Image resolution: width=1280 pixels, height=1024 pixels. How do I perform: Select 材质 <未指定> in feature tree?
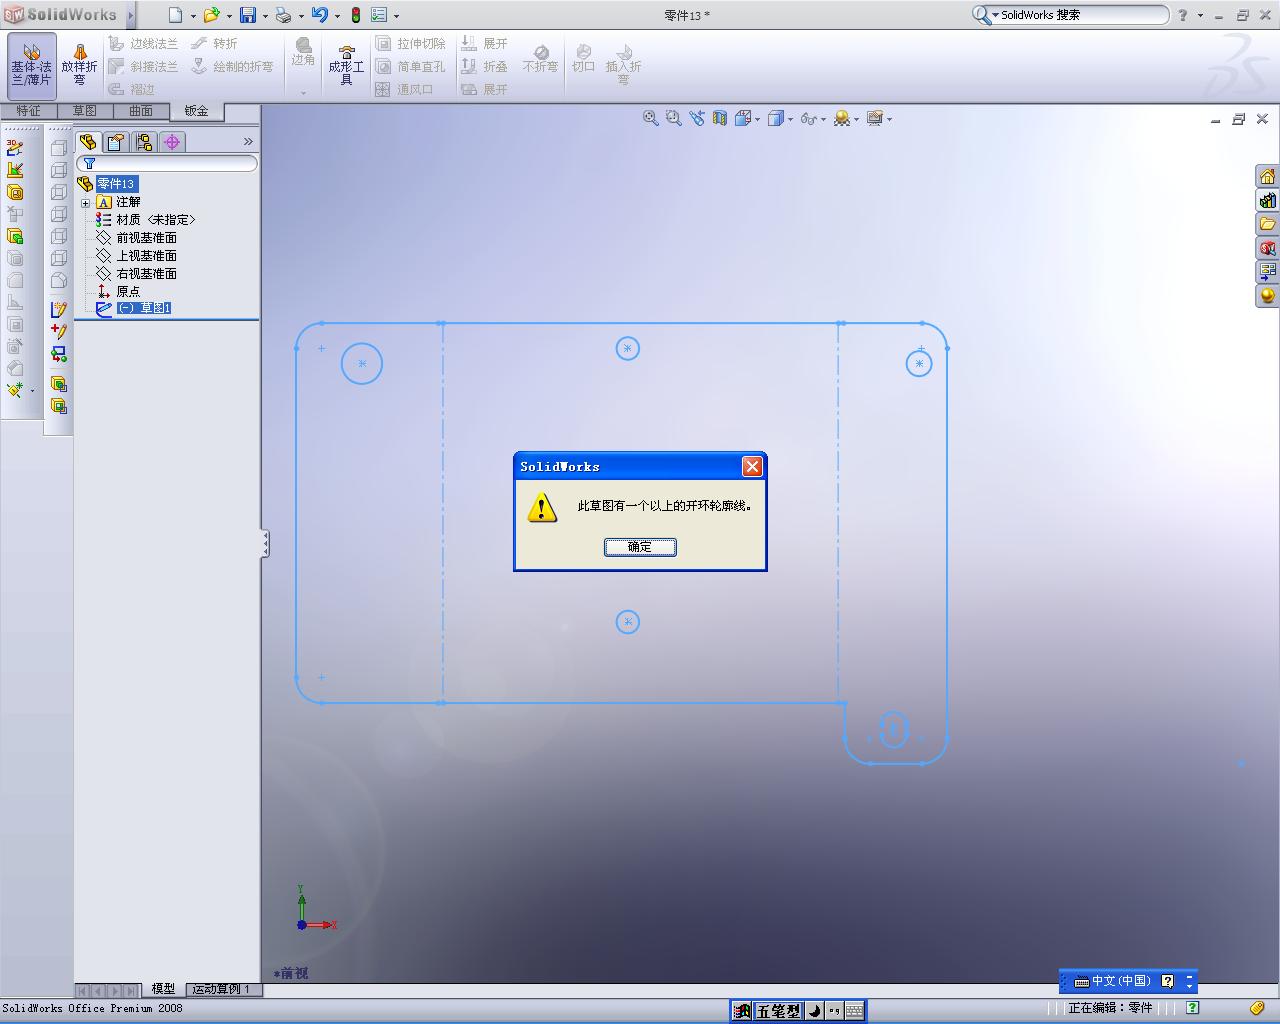coord(155,220)
